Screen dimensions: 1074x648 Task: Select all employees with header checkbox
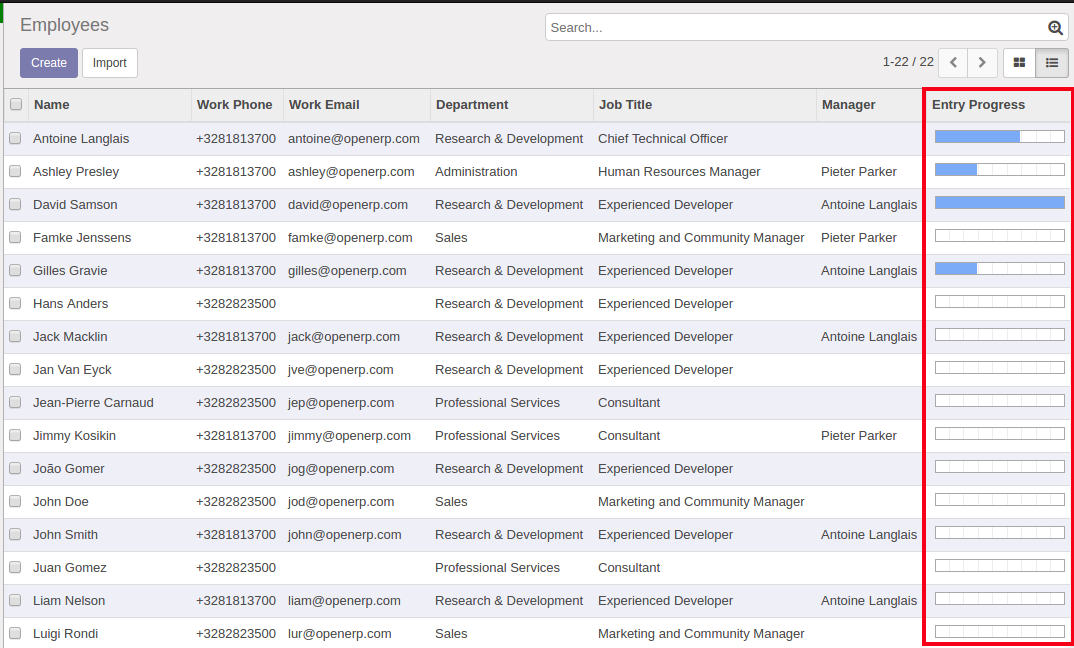[x=16, y=104]
